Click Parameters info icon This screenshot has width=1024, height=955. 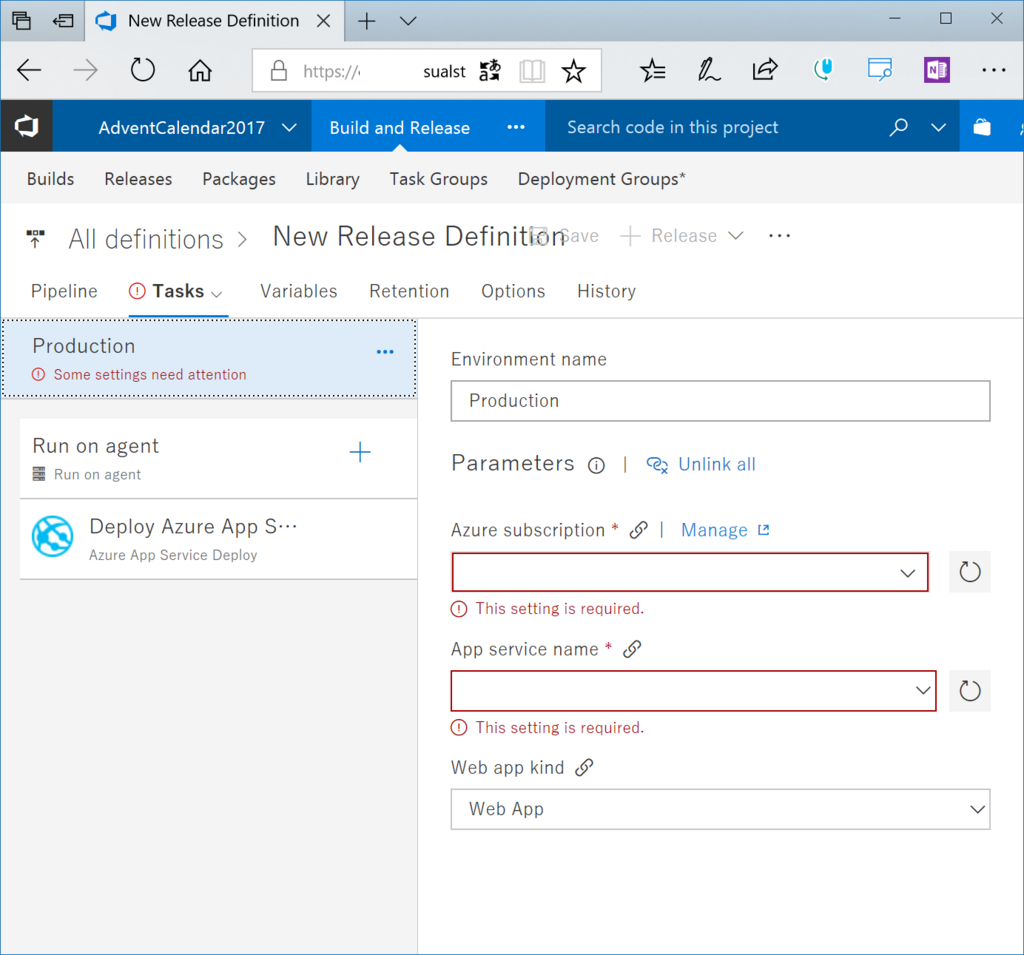[x=596, y=465]
